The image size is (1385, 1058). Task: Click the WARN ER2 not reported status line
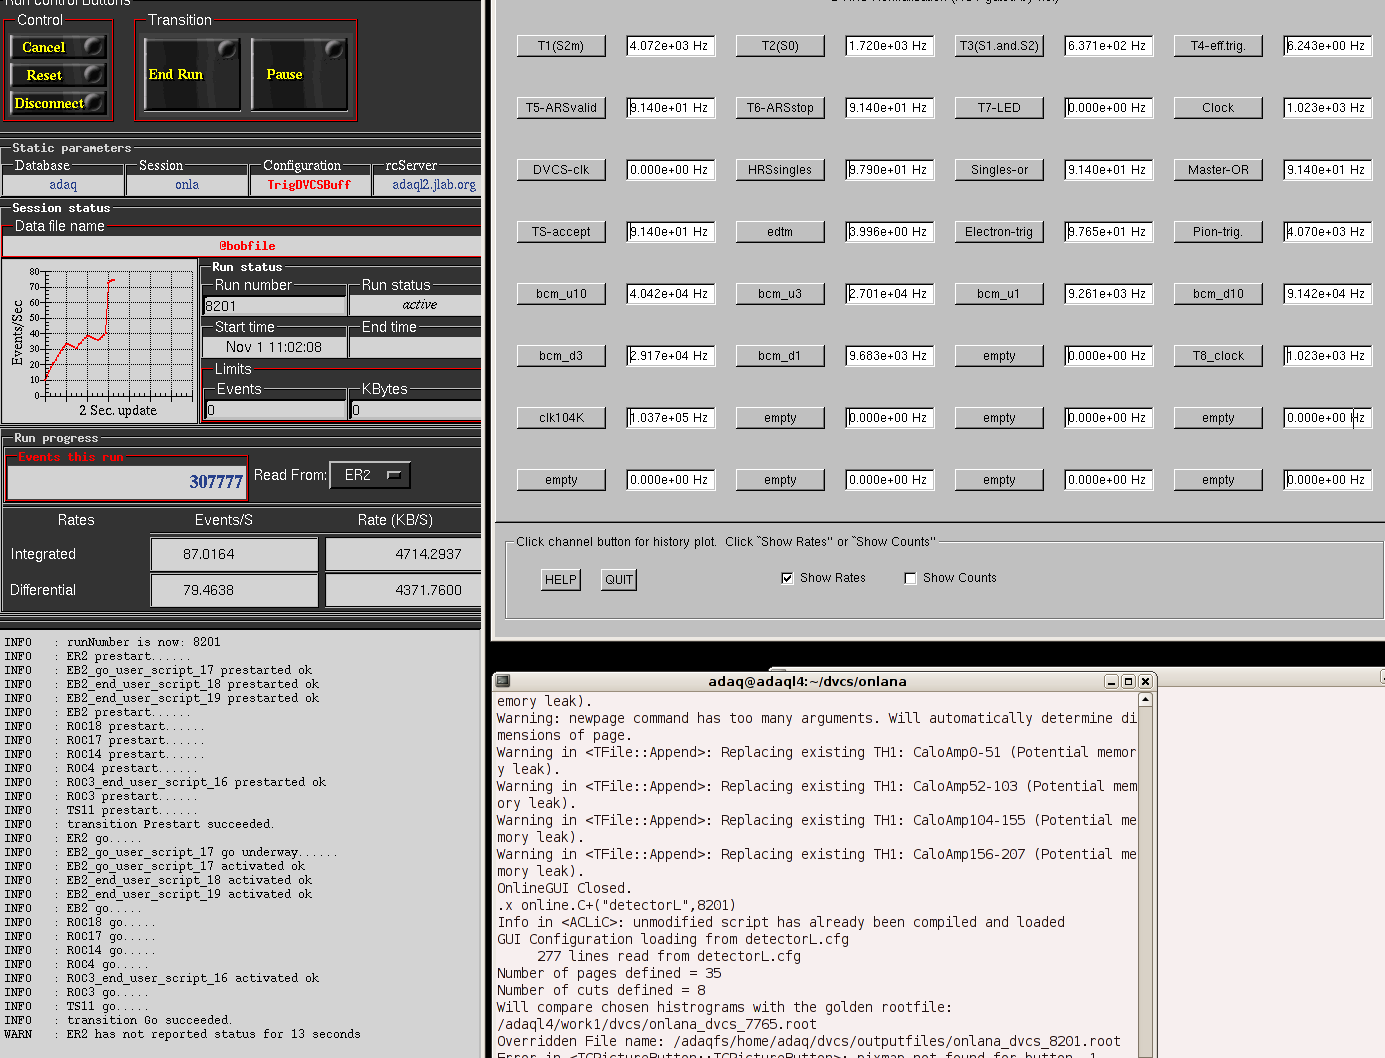tap(182, 1034)
